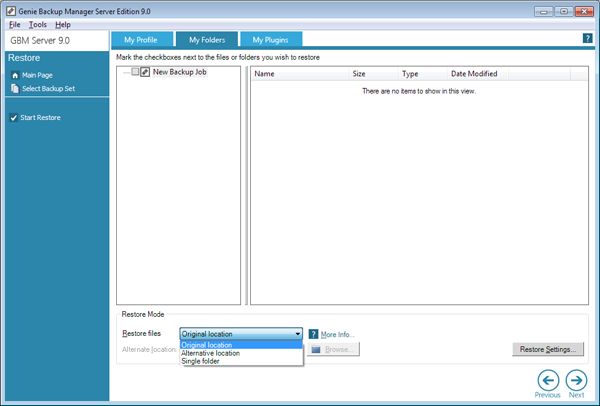Click the New Backup Job item icon
600x406 pixels.
pyautogui.click(x=145, y=72)
